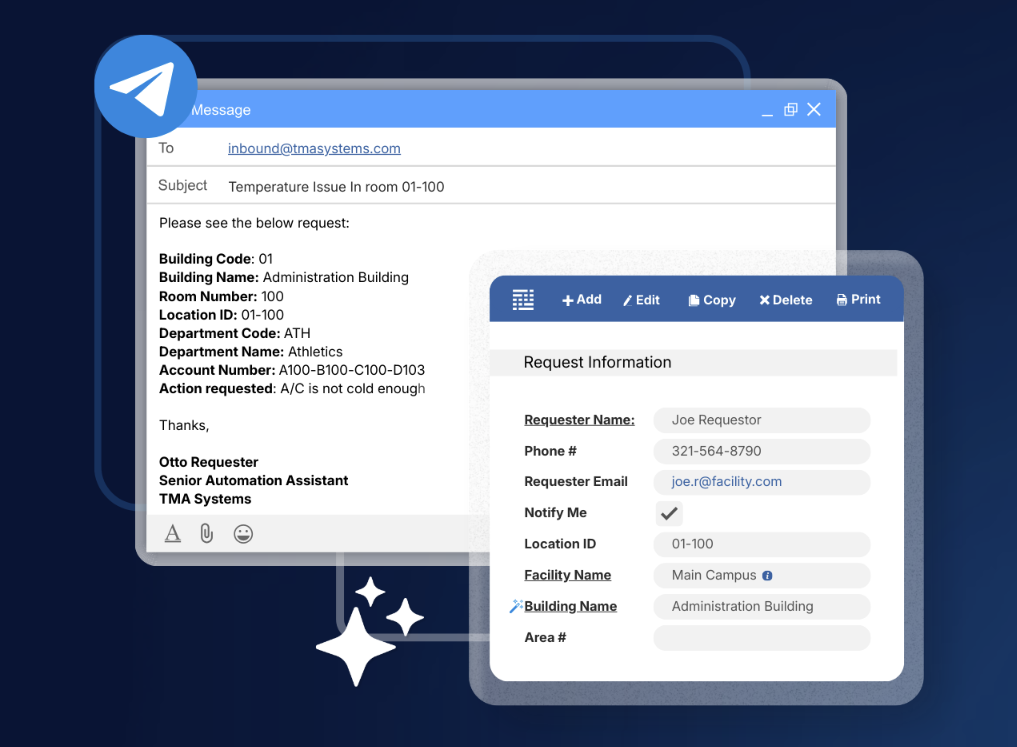This screenshot has height=747, width=1017.
Task: Select the Phone # input field
Action: (x=761, y=451)
